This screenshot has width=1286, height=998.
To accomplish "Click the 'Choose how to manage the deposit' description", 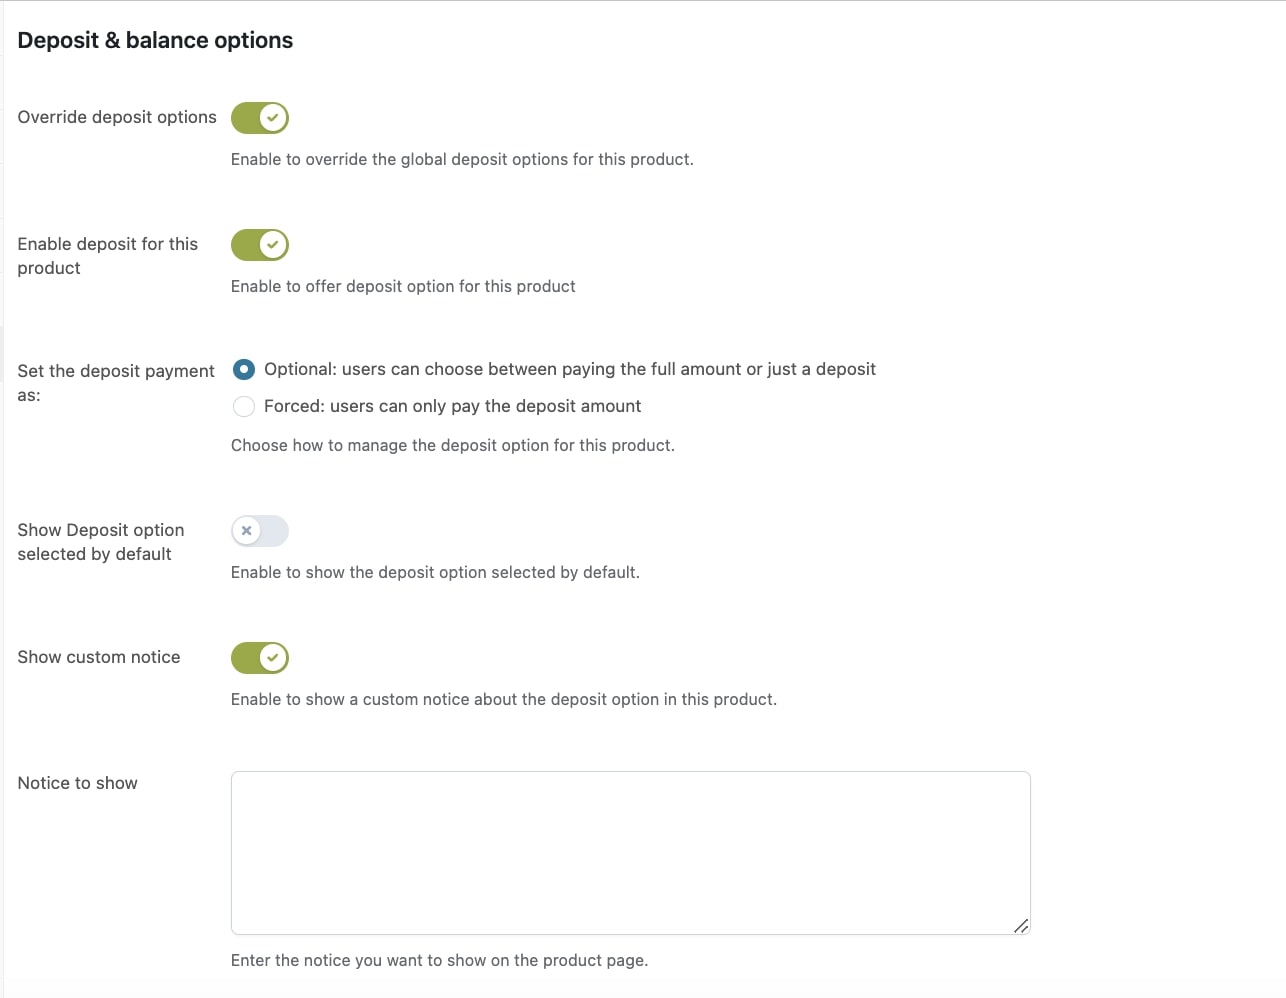I will click(x=453, y=445).
